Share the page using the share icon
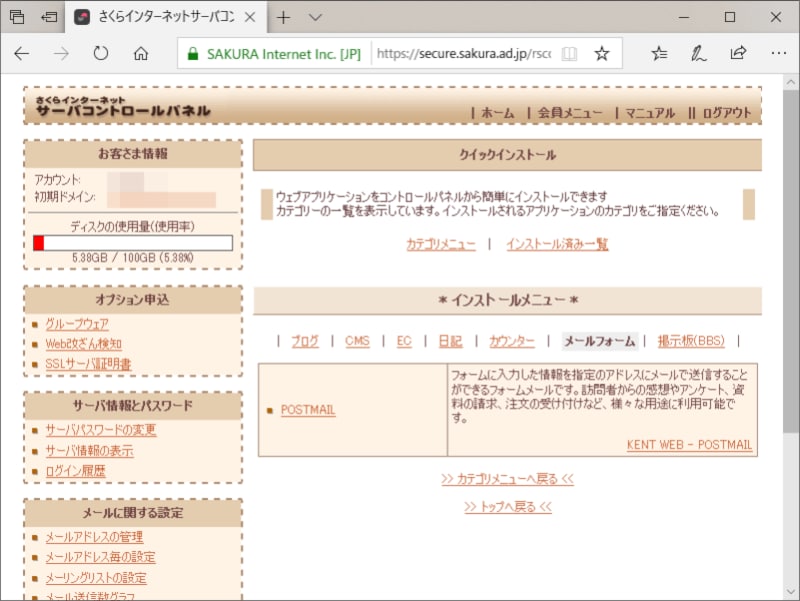The height and width of the screenshot is (601, 800). click(738, 55)
